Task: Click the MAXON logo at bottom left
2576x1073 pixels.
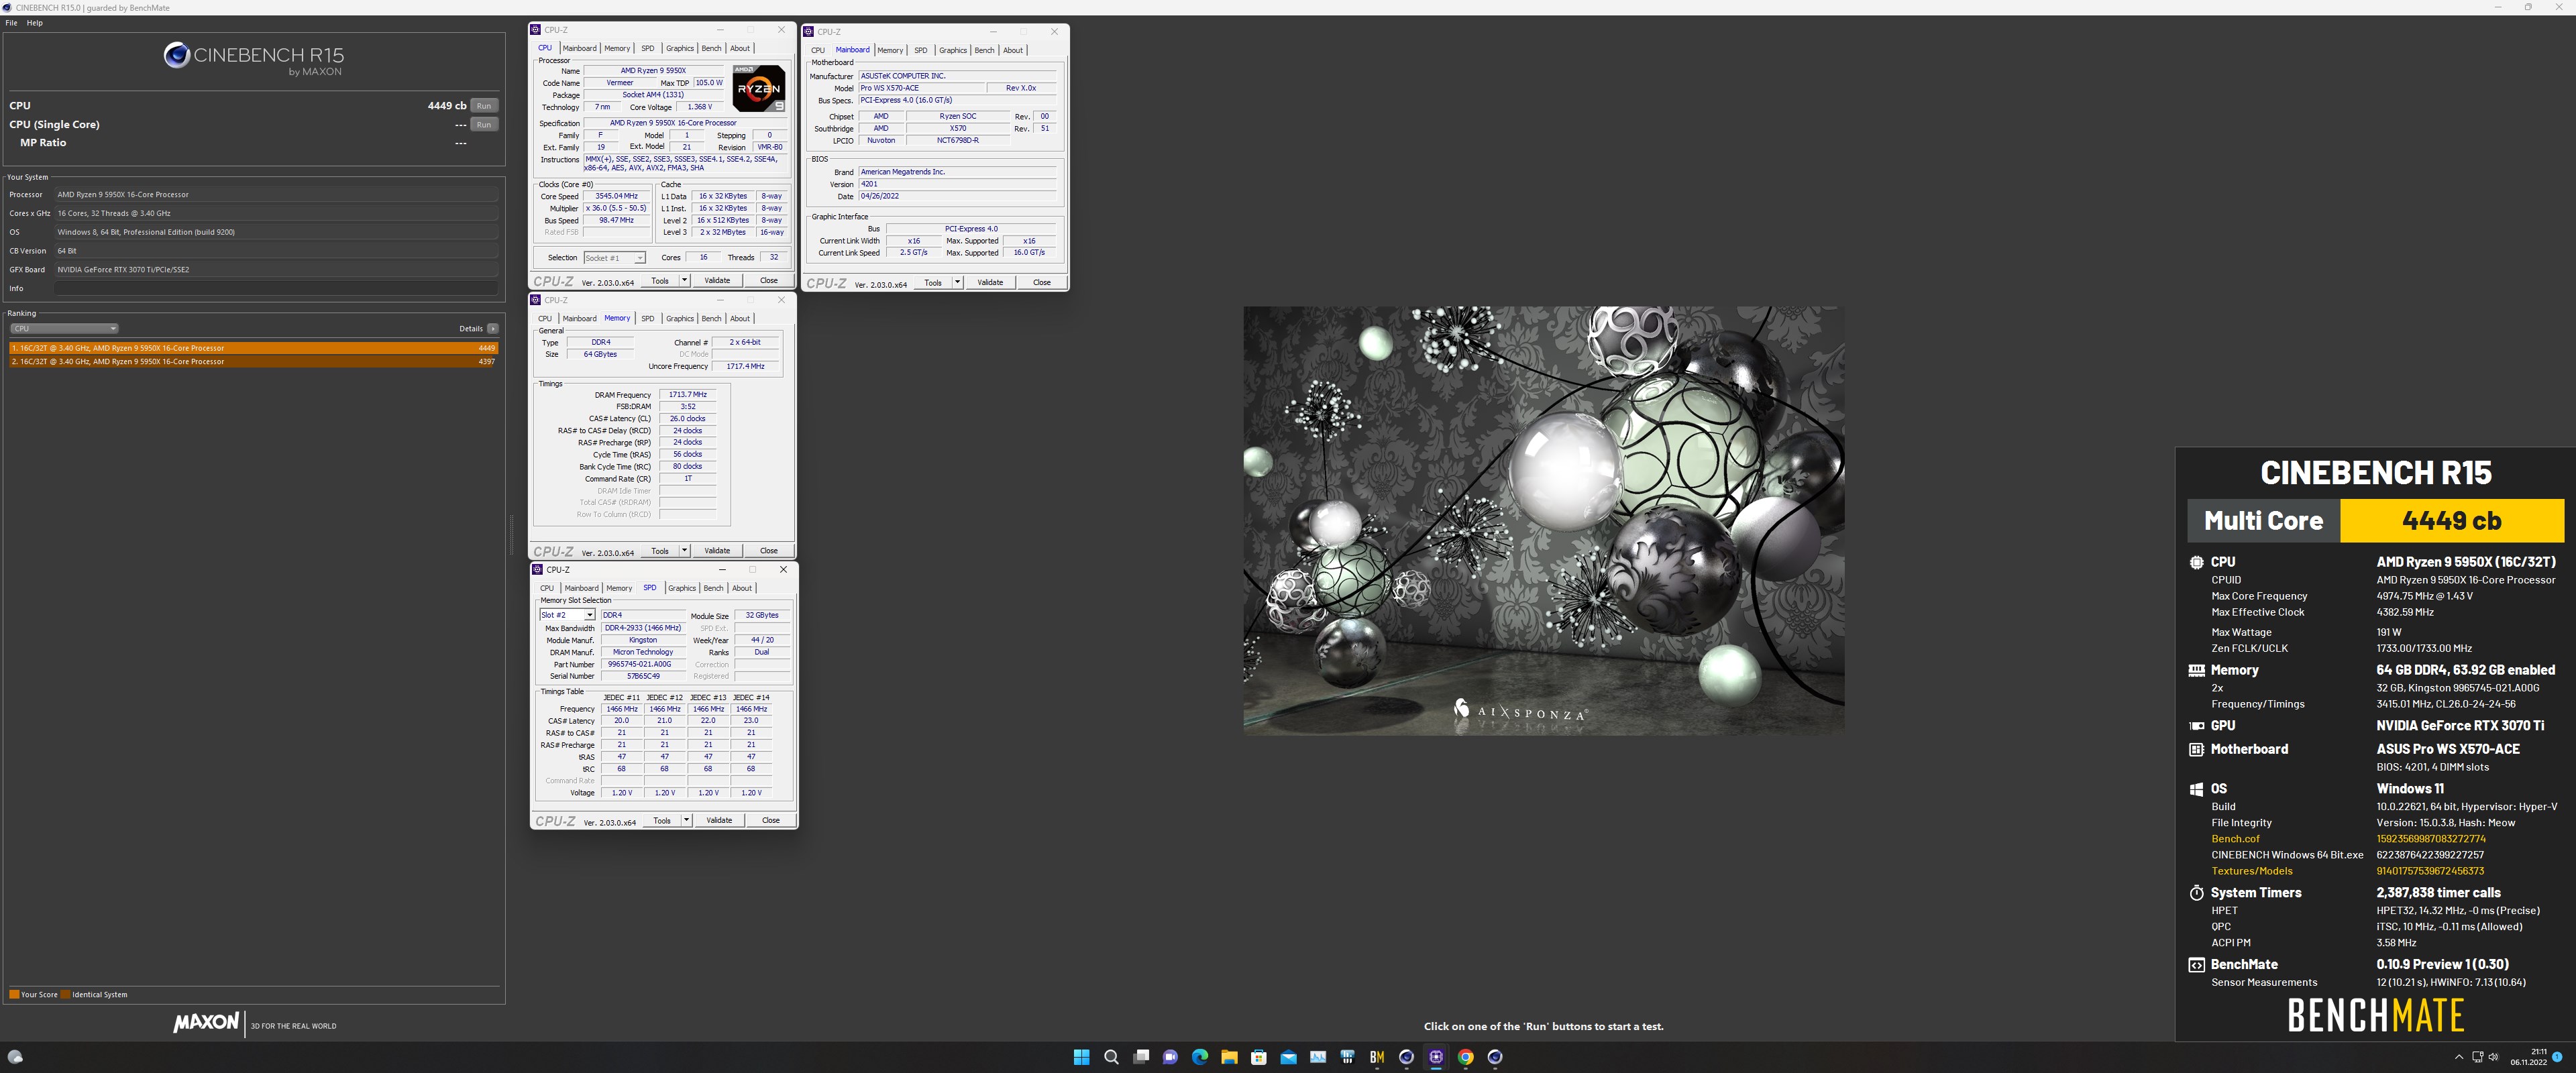Action: pos(205,1023)
